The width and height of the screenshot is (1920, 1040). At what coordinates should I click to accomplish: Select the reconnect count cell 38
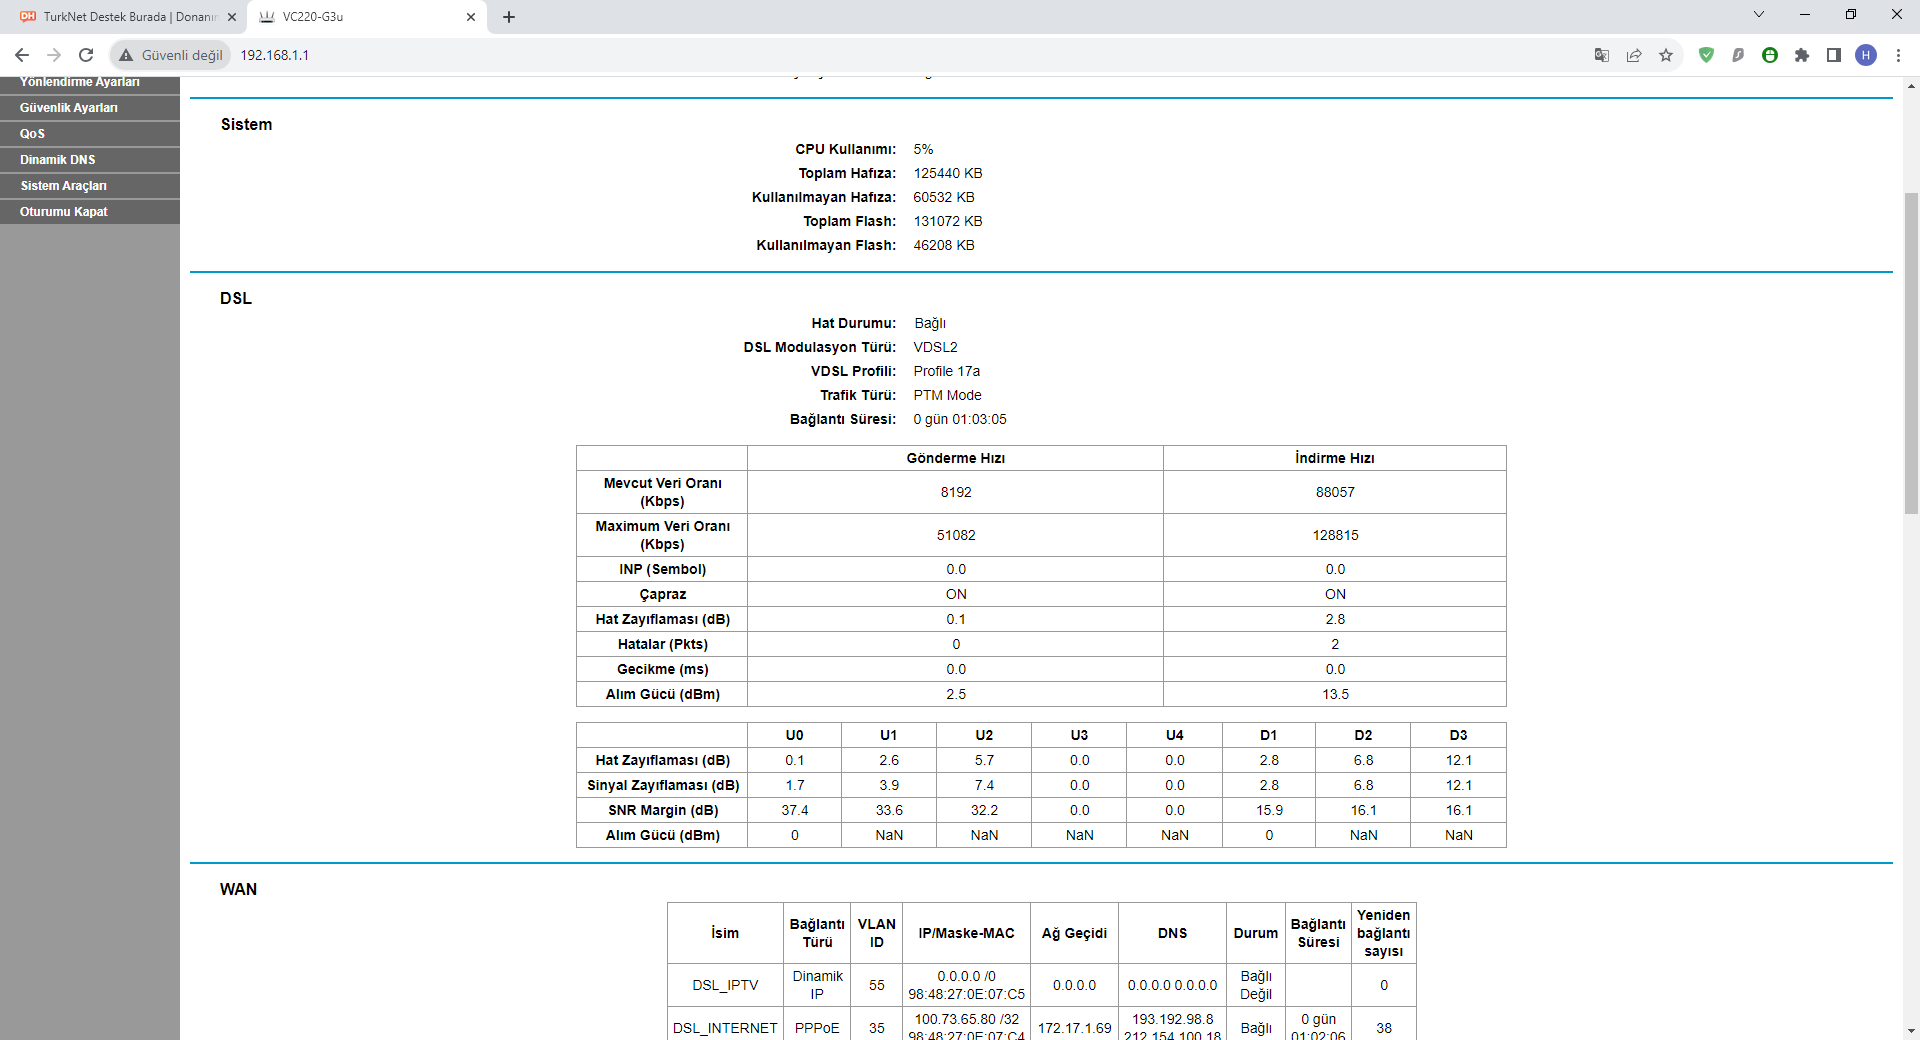point(1384,1028)
